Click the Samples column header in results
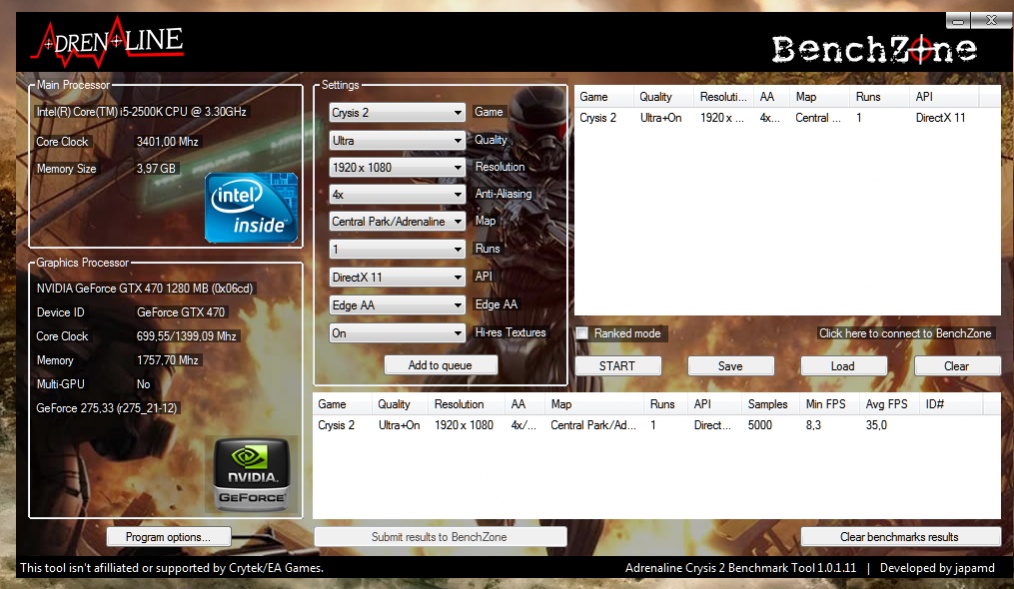The image size is (1014, 589). coord(771,404)
